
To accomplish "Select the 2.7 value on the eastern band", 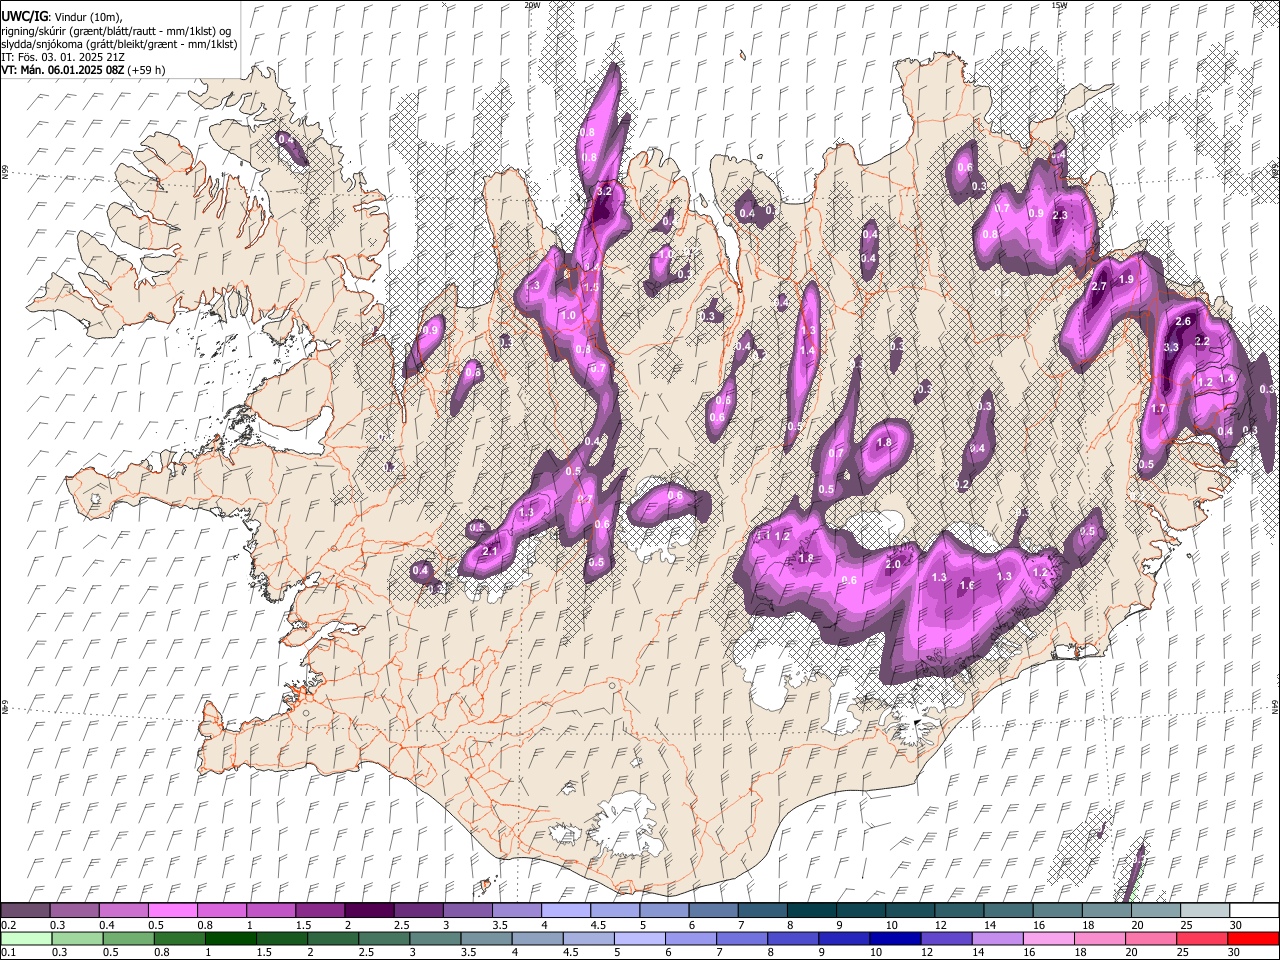I will [x=1098, y=287].
